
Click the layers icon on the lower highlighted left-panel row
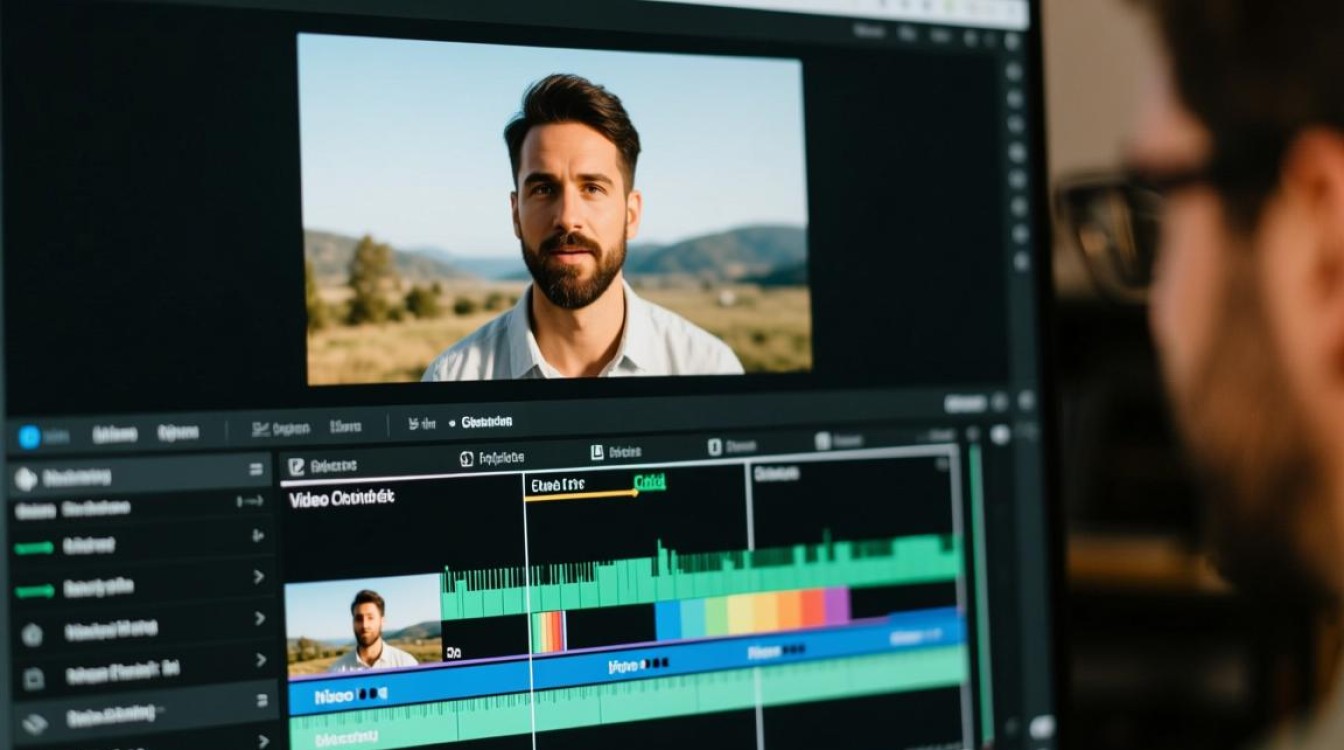(33, 722)
